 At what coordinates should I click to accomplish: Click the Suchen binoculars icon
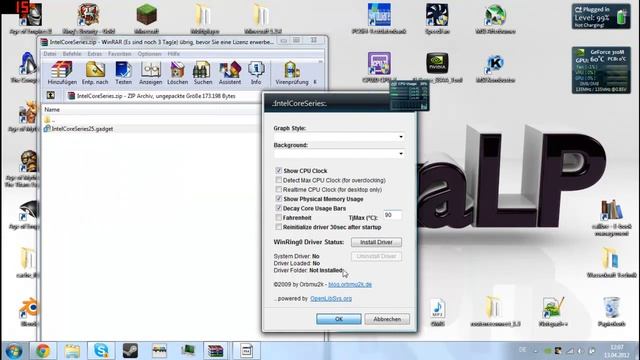coord(203,73)
